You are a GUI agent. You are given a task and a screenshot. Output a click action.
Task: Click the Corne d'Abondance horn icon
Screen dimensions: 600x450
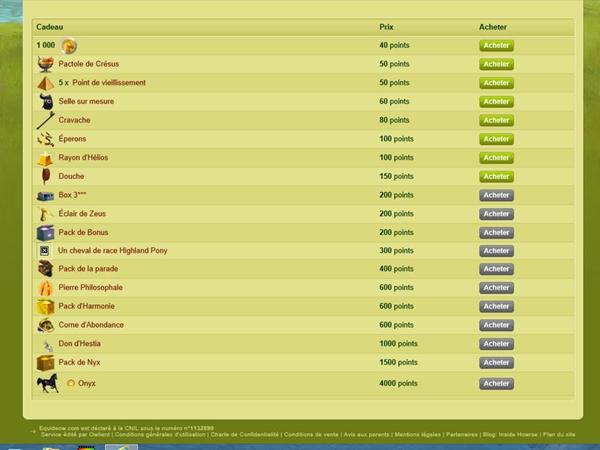[x=45, y=325]
